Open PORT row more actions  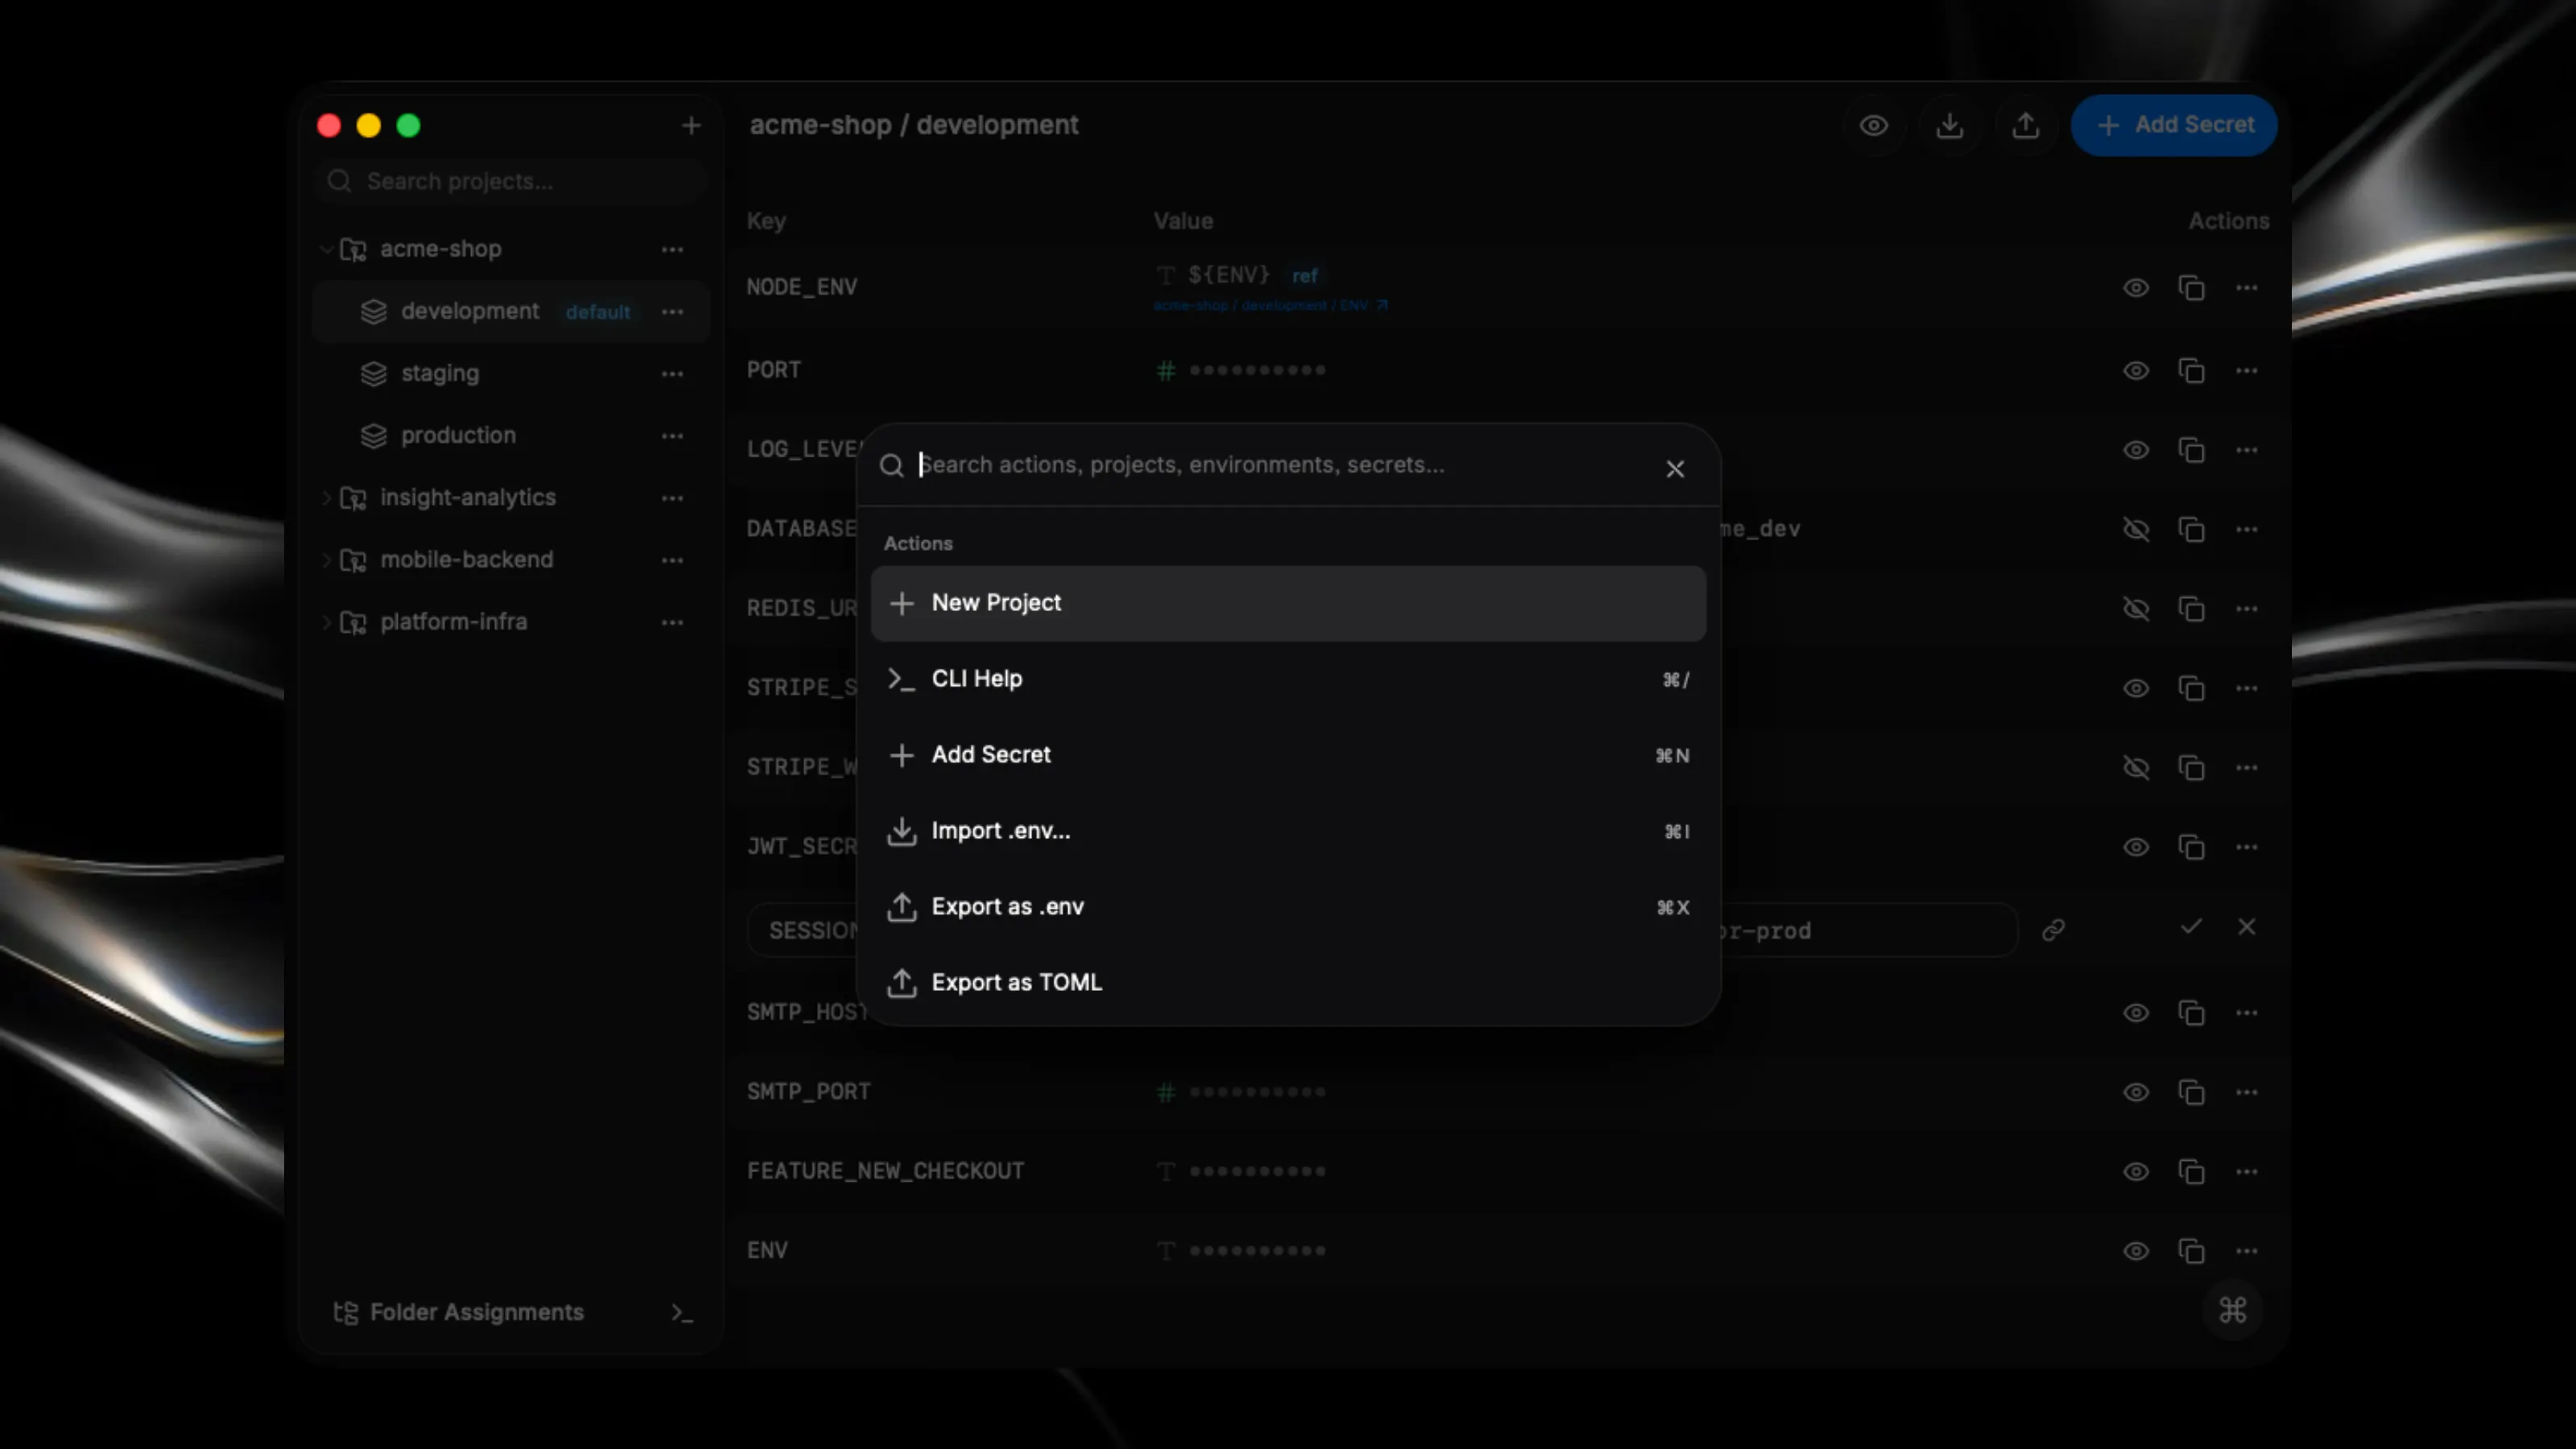pyautogui.click(x=2246, y=371)
